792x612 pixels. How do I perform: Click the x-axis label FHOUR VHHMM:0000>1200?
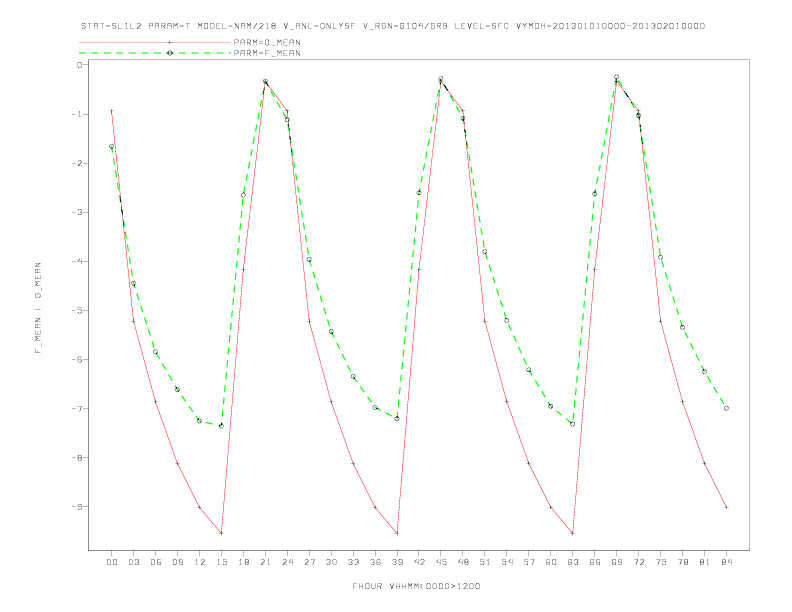(x=416, y=586)
